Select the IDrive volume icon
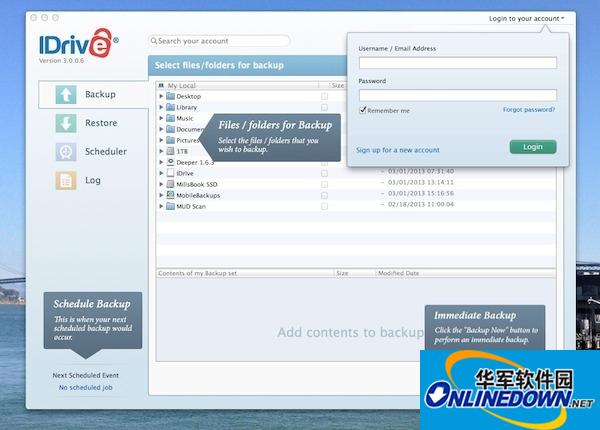The height and width of the screenshot is (430, 600). pos(170,173)
